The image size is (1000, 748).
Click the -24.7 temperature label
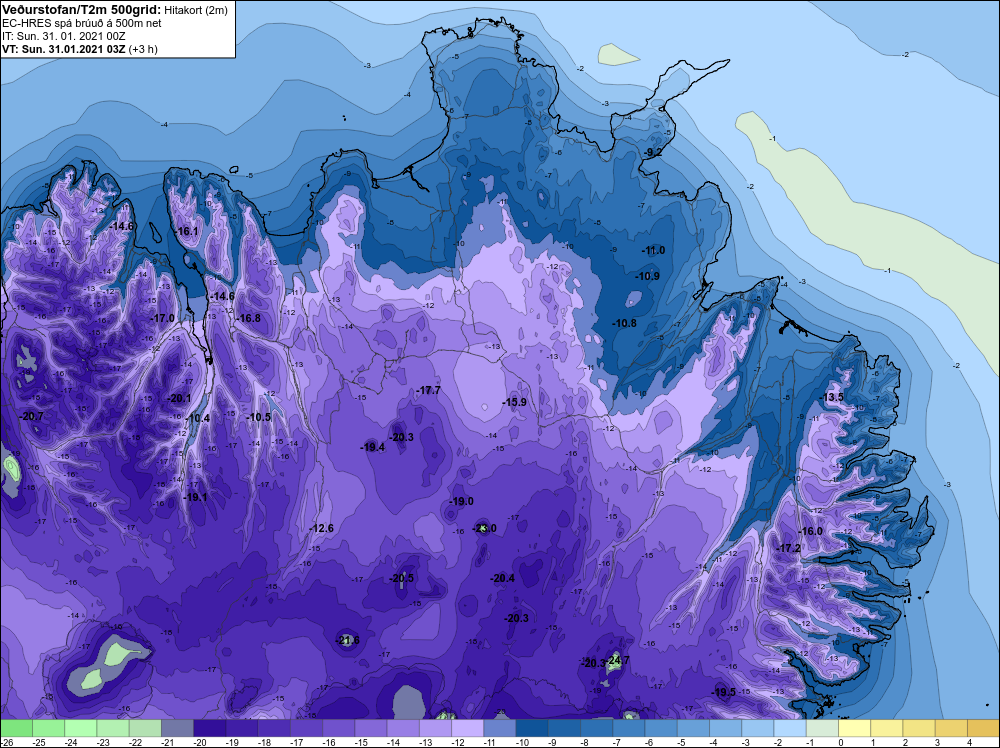[617, 660]
